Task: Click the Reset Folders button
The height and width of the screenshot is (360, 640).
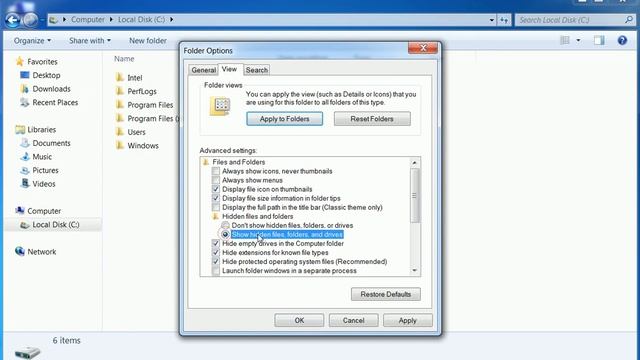Action: 372,119
